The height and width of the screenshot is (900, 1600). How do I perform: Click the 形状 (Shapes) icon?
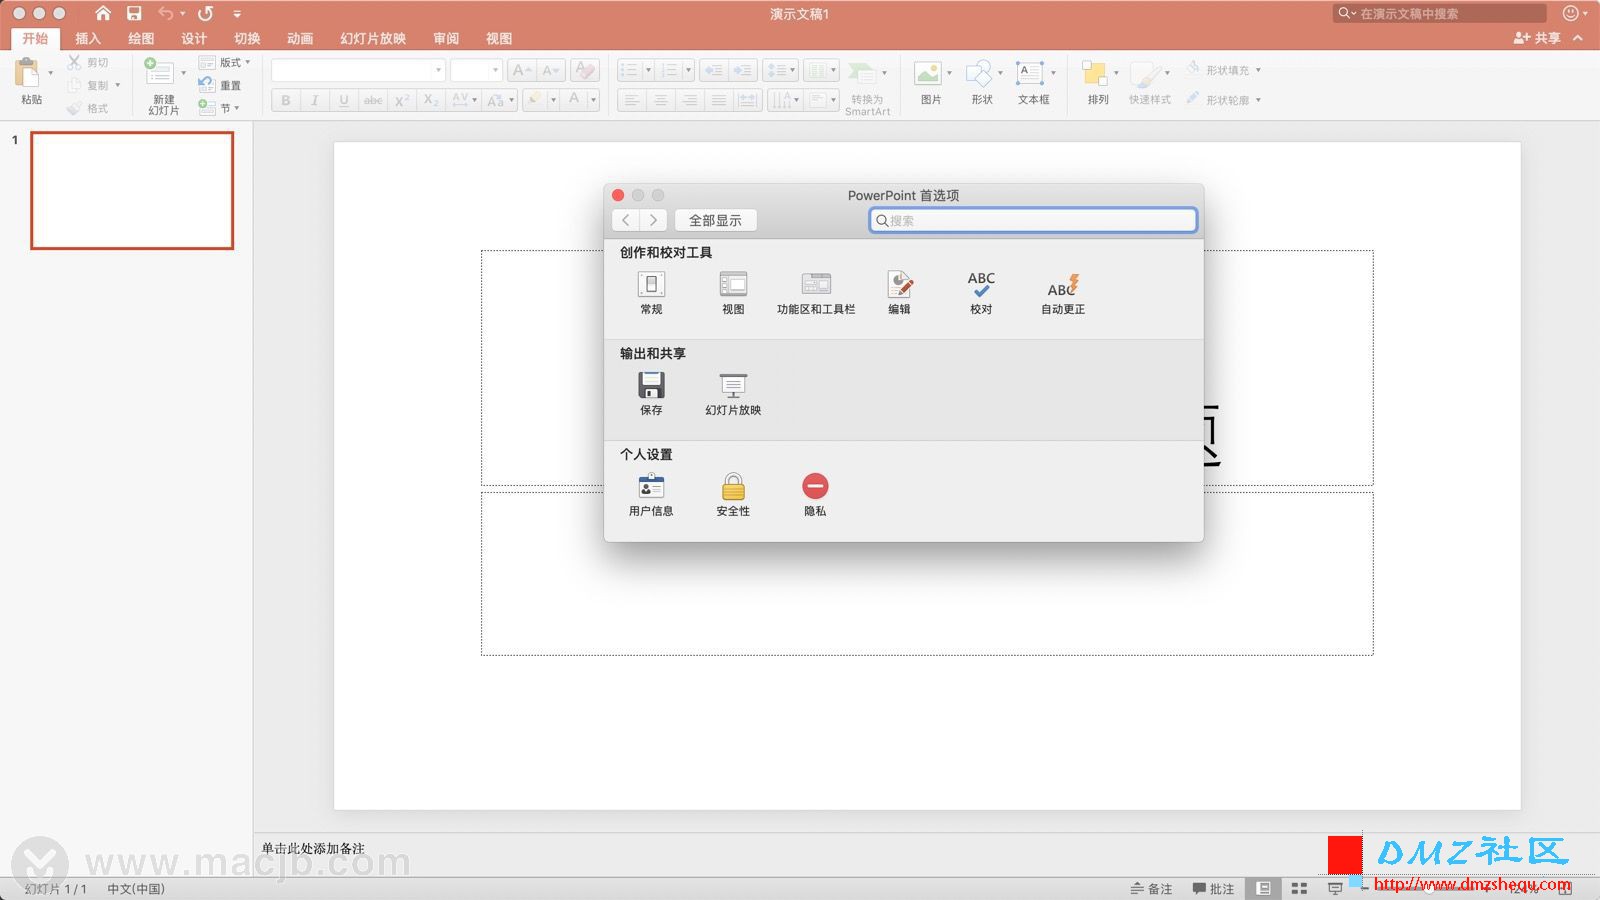click(x=979, y=73)
